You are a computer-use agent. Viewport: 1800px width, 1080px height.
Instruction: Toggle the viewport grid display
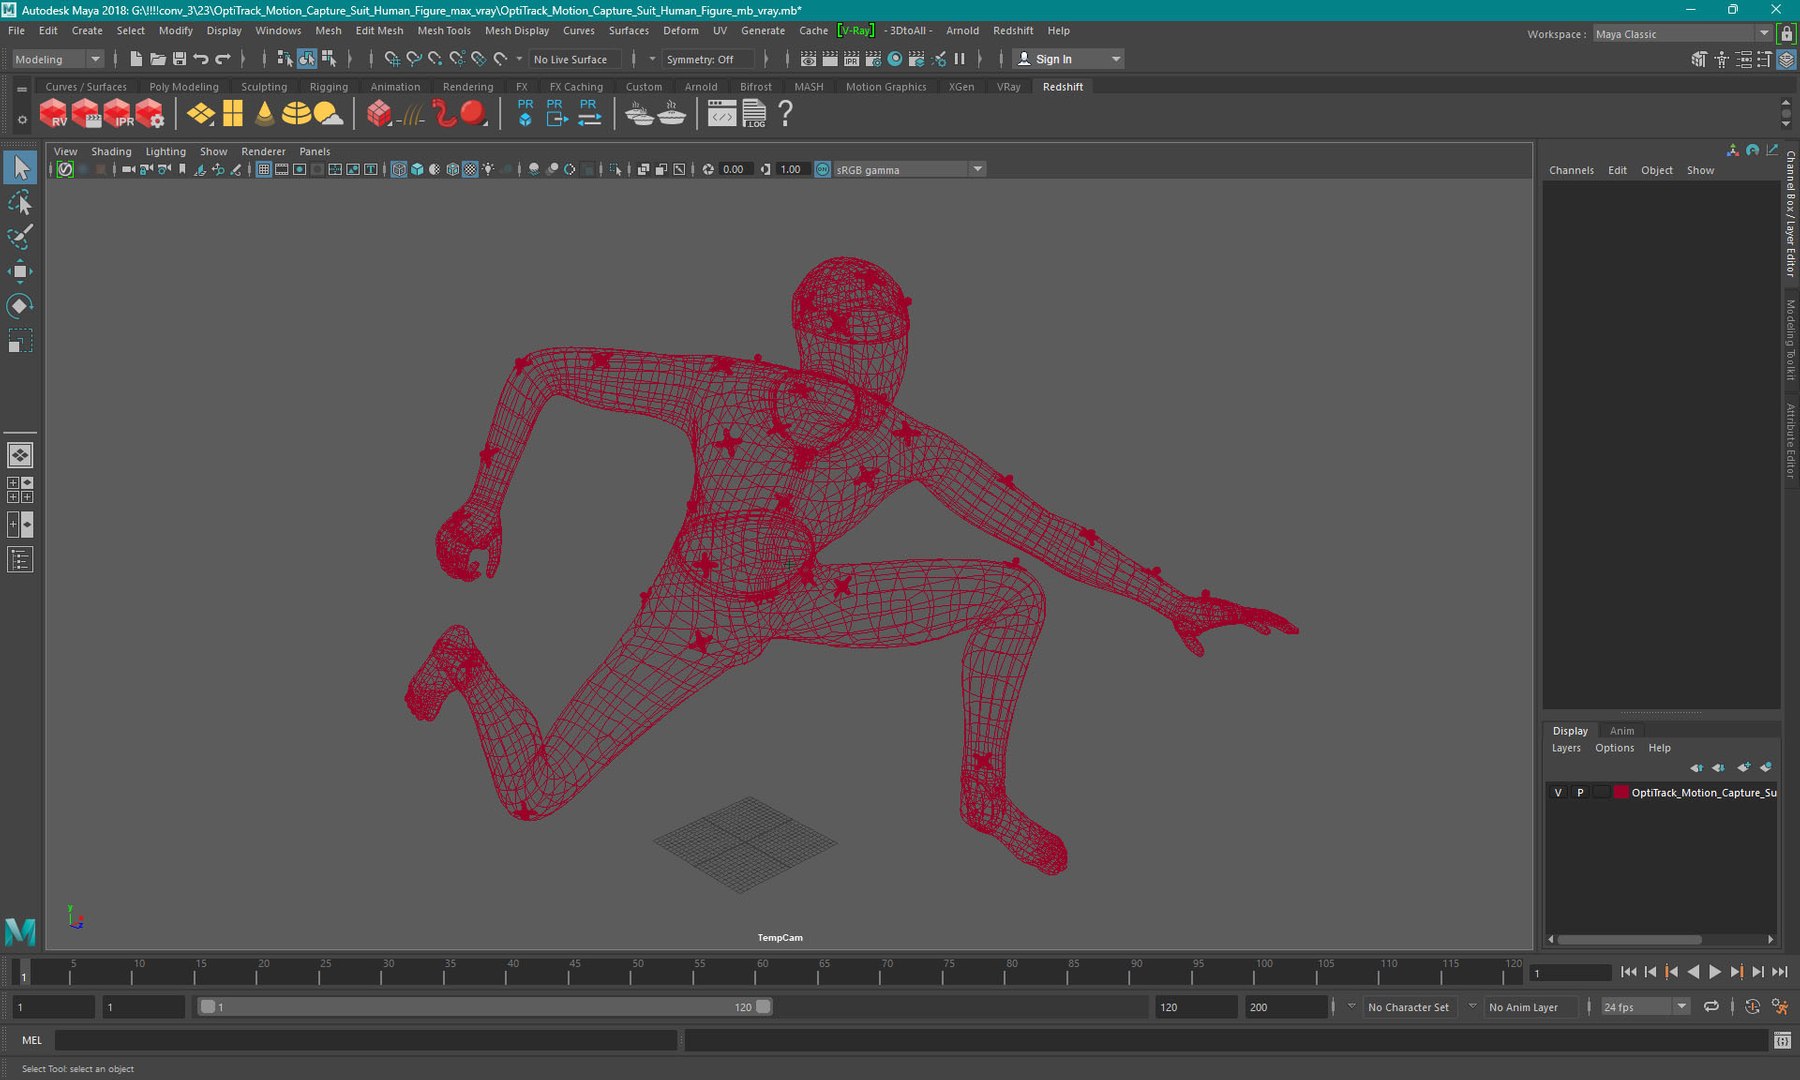[263, 169]
